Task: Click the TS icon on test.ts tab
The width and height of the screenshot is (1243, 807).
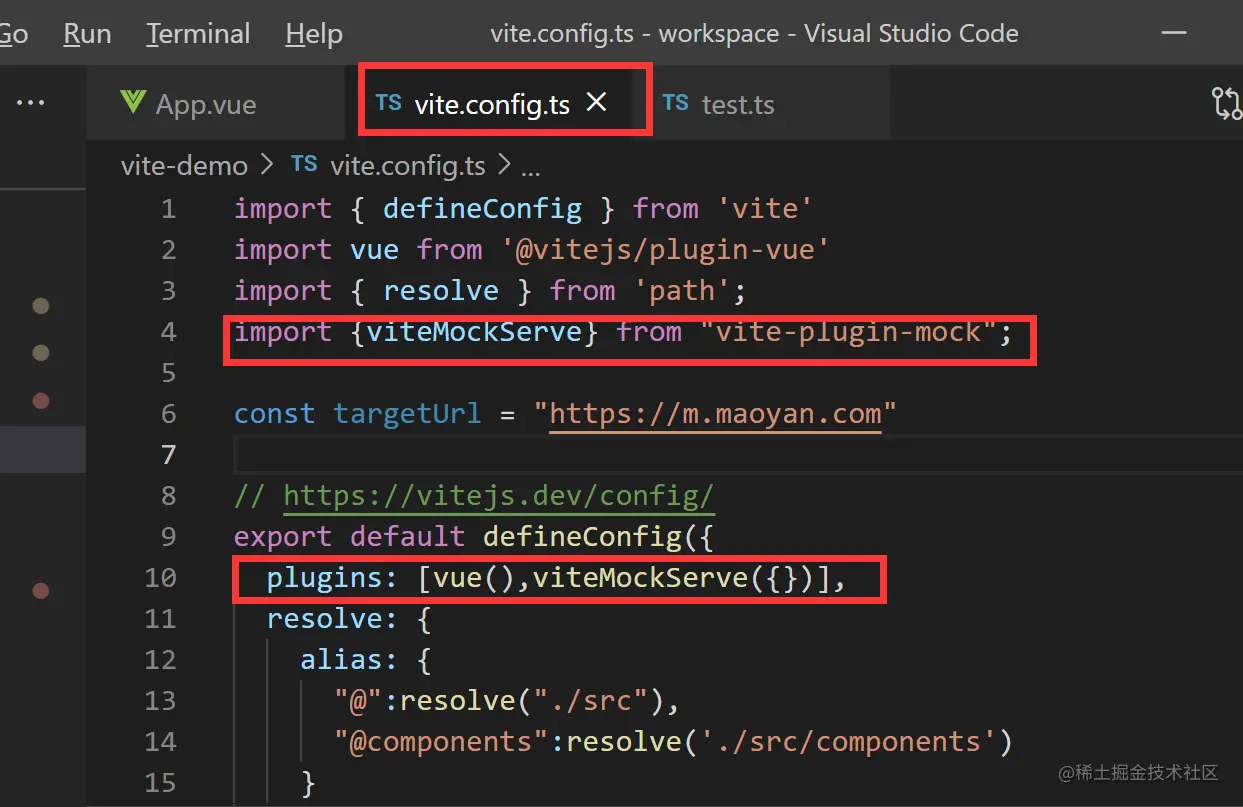Action: coord(676,102)
